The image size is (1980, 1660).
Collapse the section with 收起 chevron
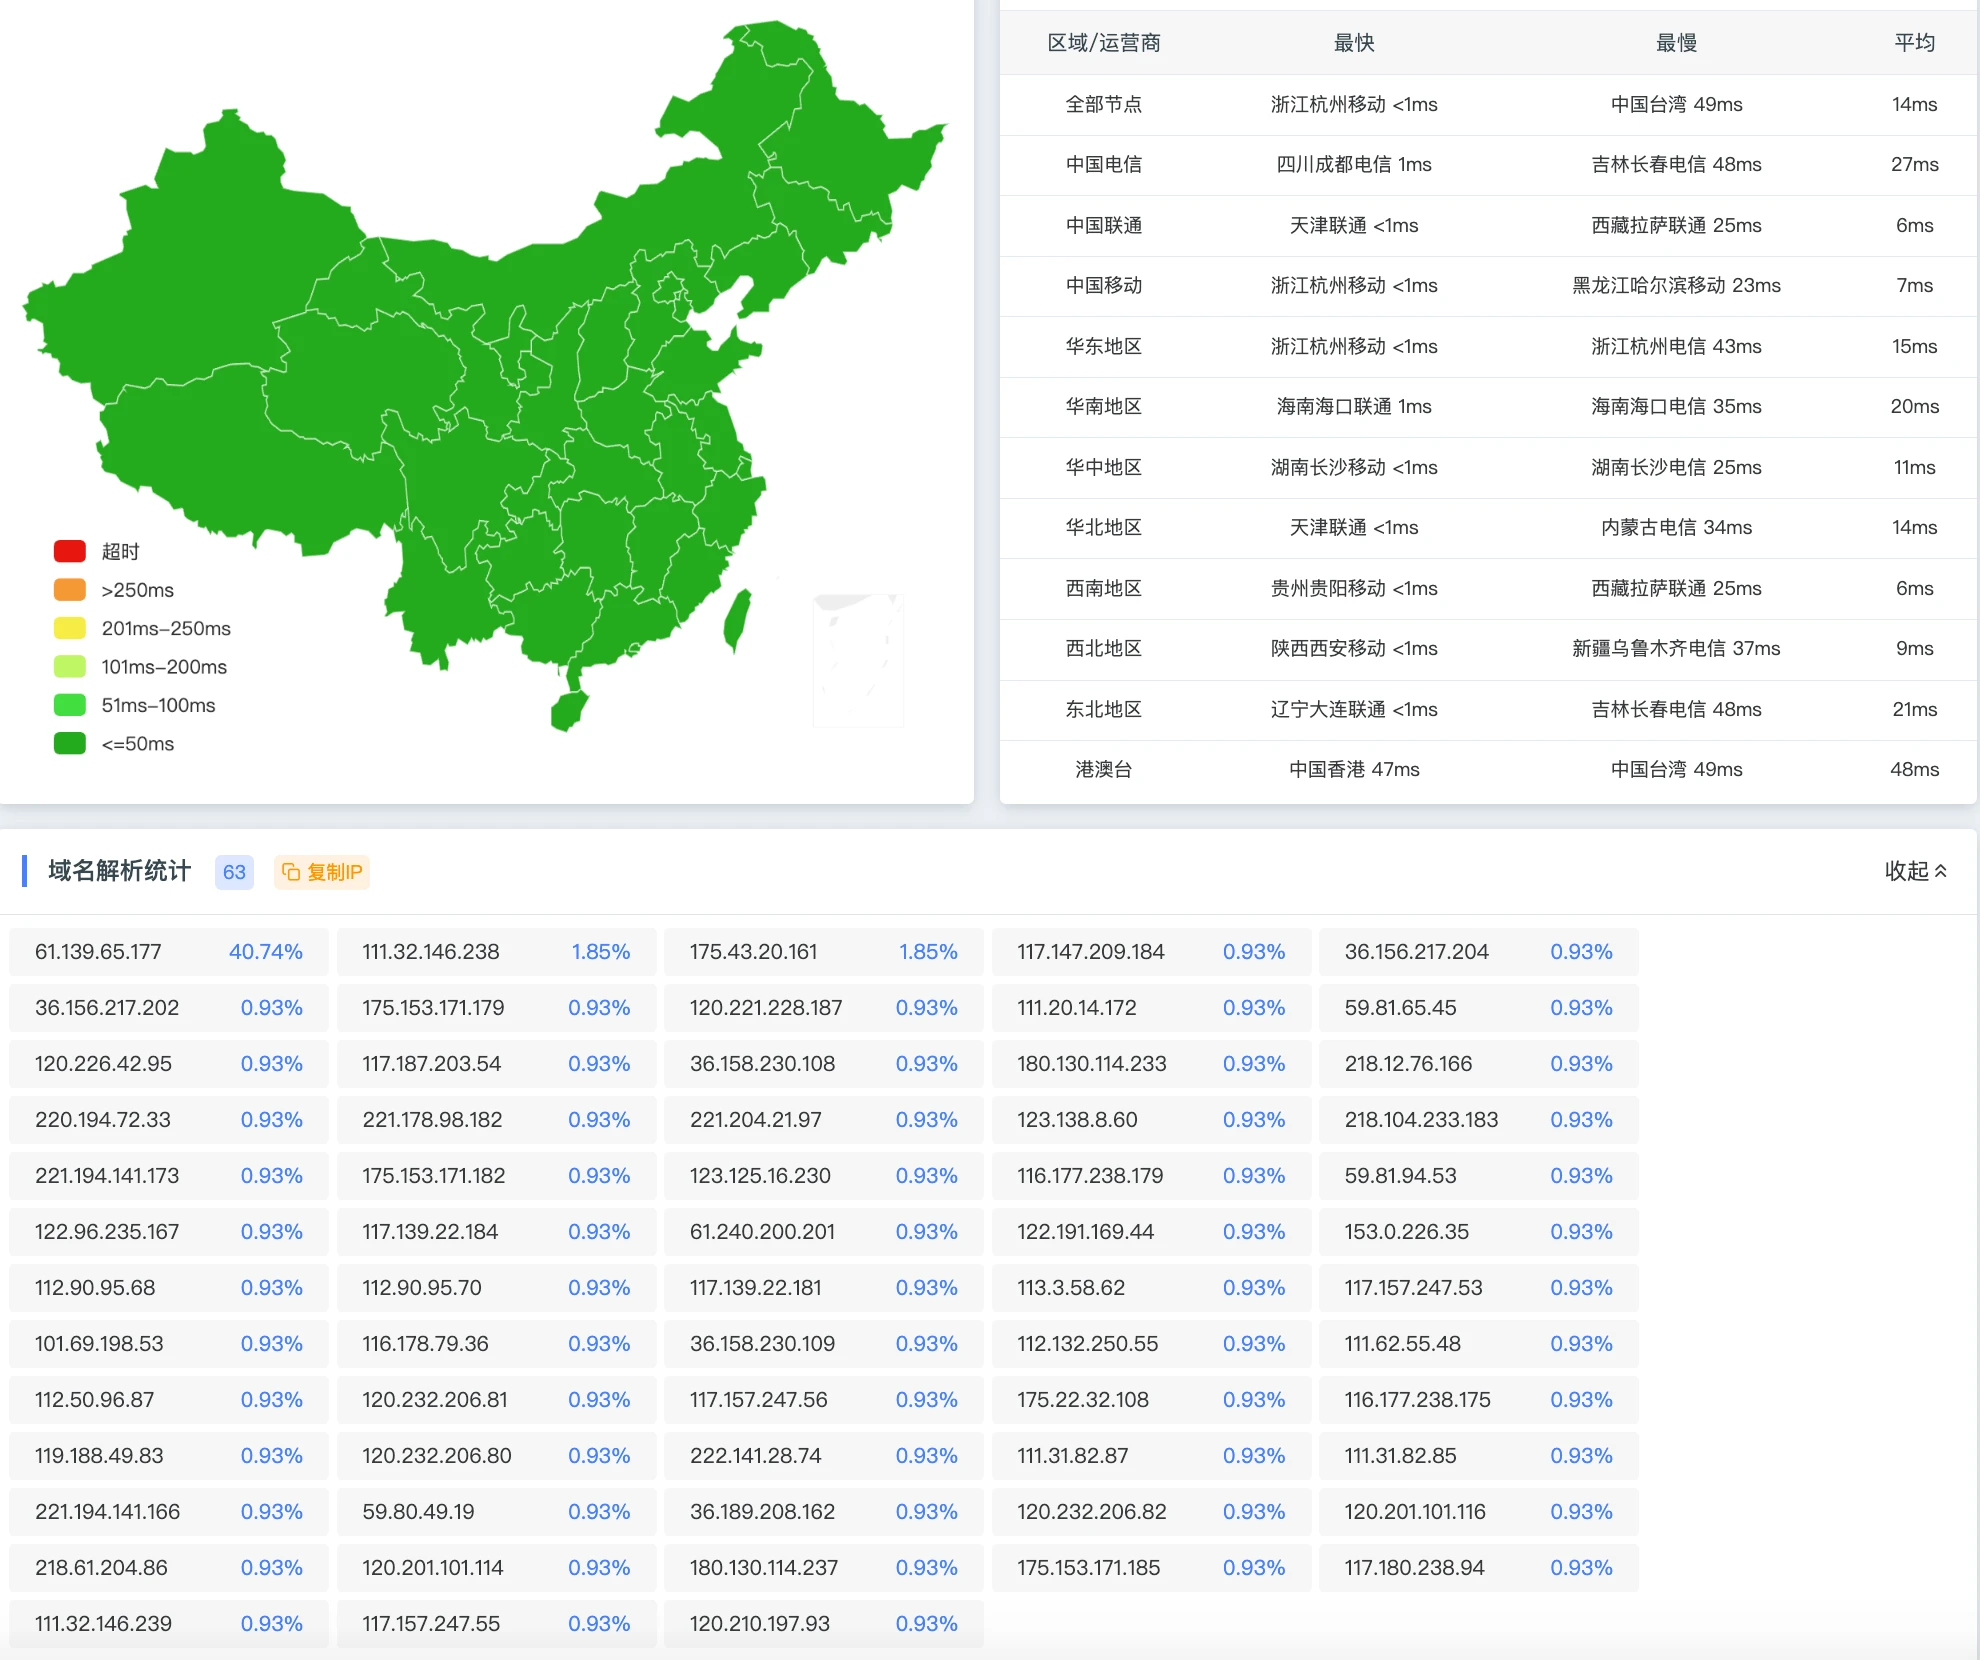point(1915,871)
